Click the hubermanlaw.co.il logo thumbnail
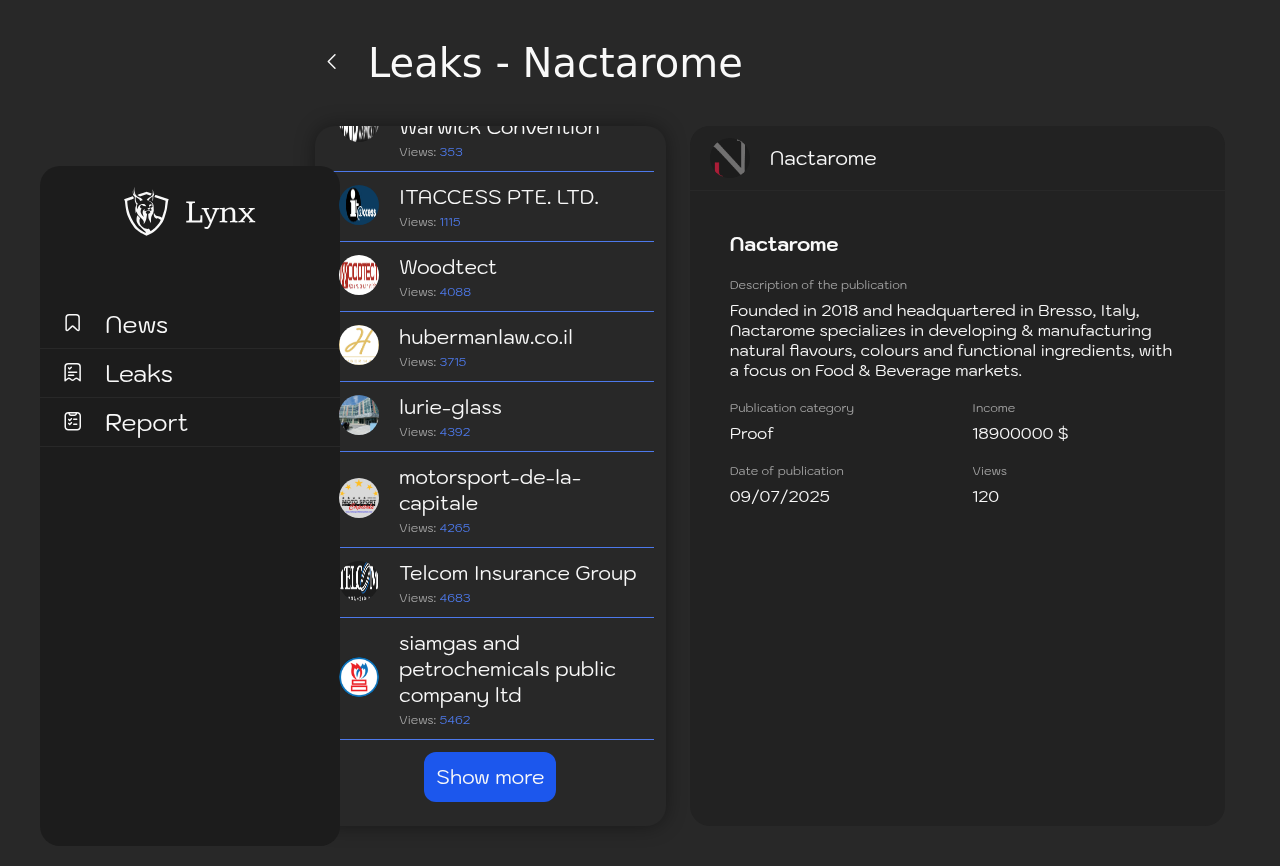 coord(359,345)
